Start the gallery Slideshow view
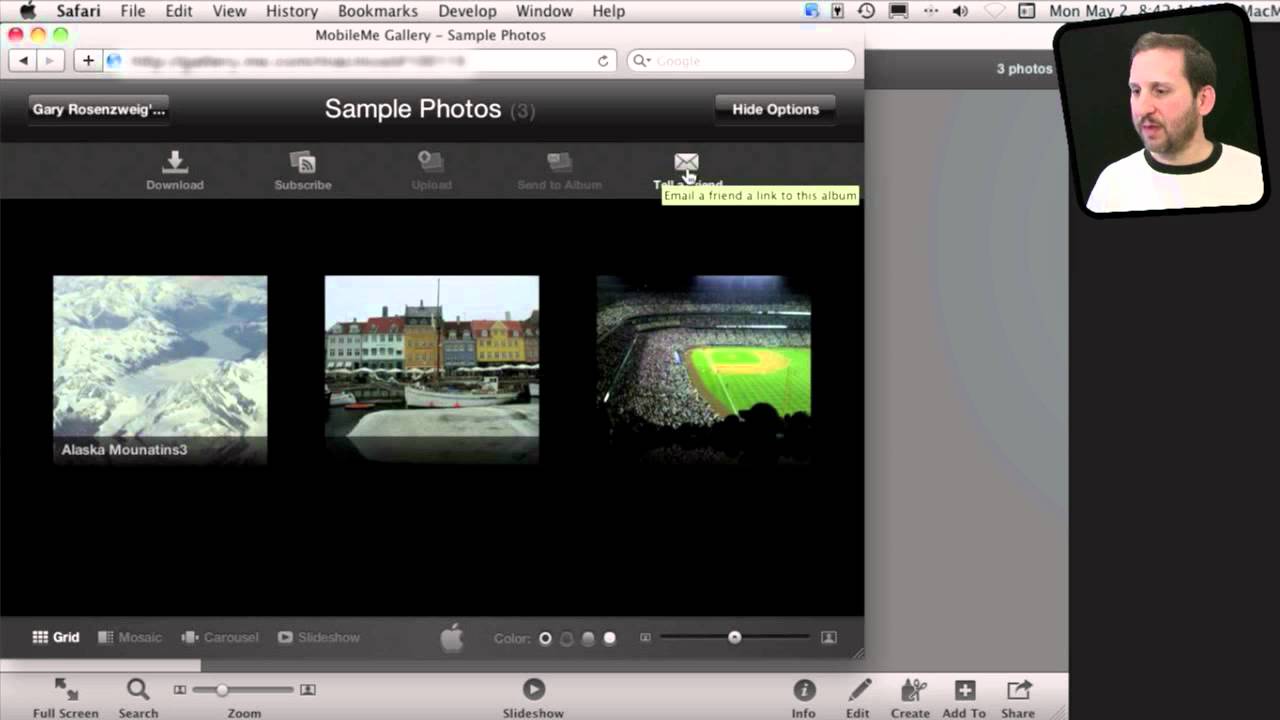The width and height of the screenshot is (1280, 720). pyautogui.click(x=319, y=637)
